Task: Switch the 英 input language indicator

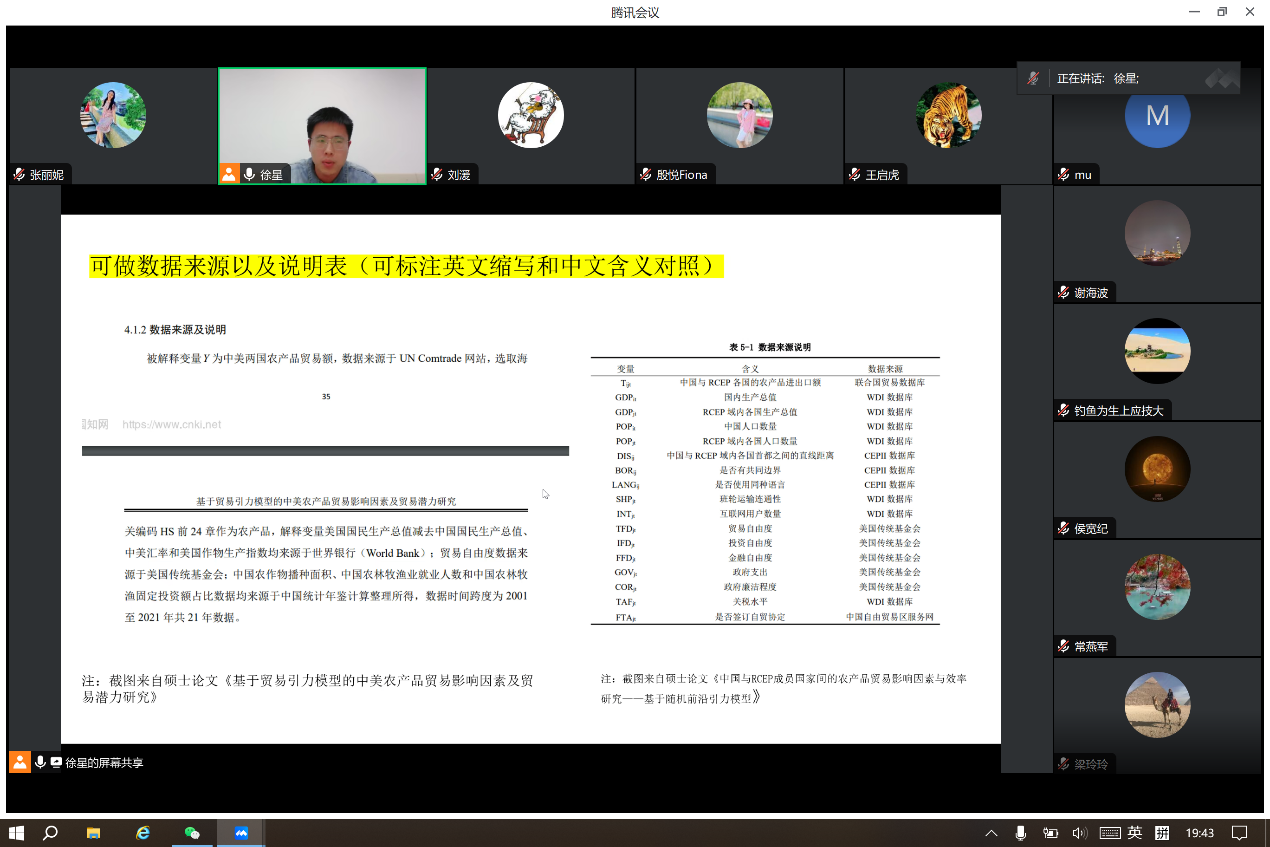Action: coord(1135,833)
